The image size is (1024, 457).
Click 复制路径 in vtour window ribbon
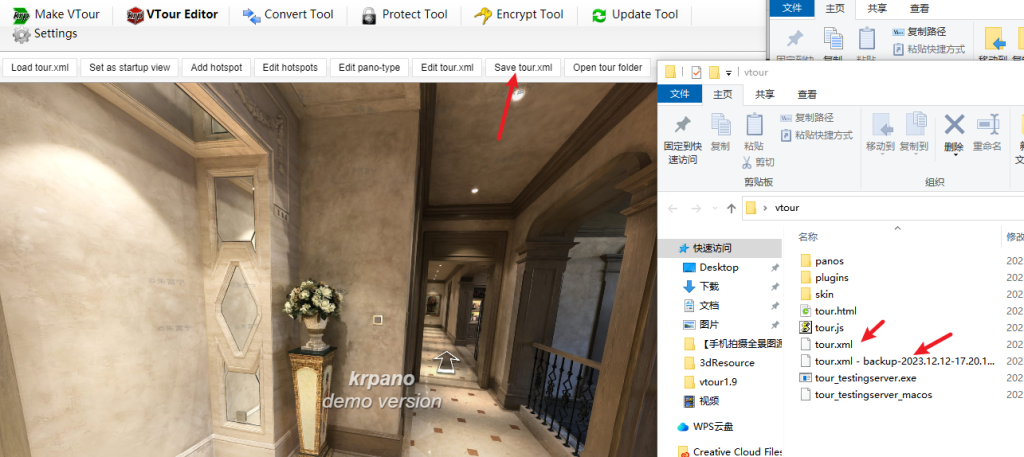pos(807,118)
